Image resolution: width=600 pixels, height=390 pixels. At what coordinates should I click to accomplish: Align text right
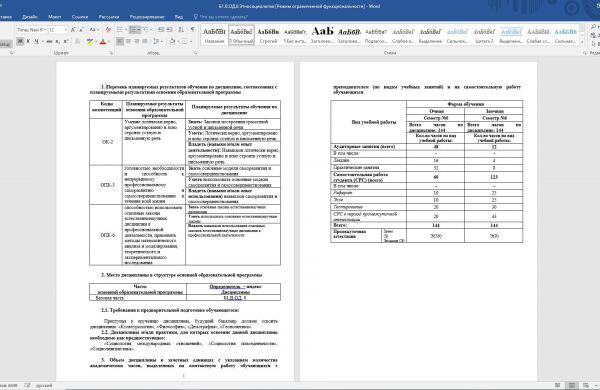click(x=137, y=41)
